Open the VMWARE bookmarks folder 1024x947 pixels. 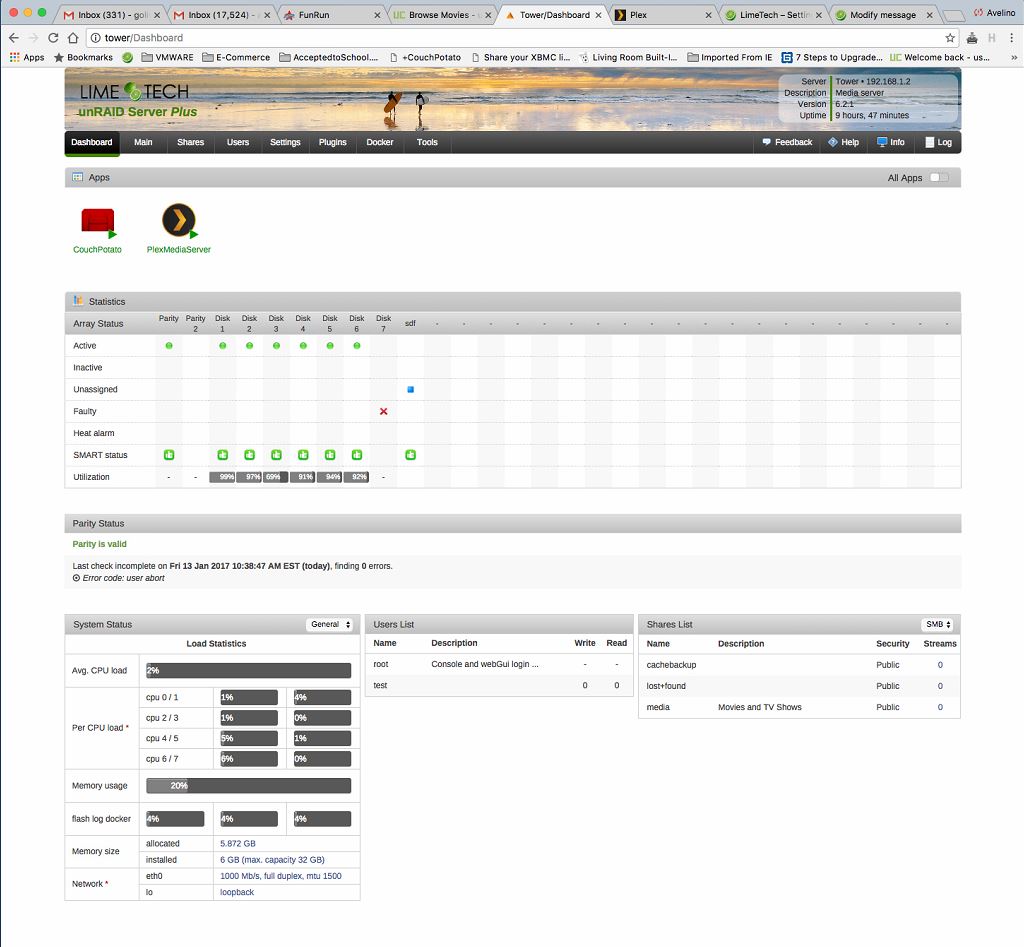pos(168,57)
